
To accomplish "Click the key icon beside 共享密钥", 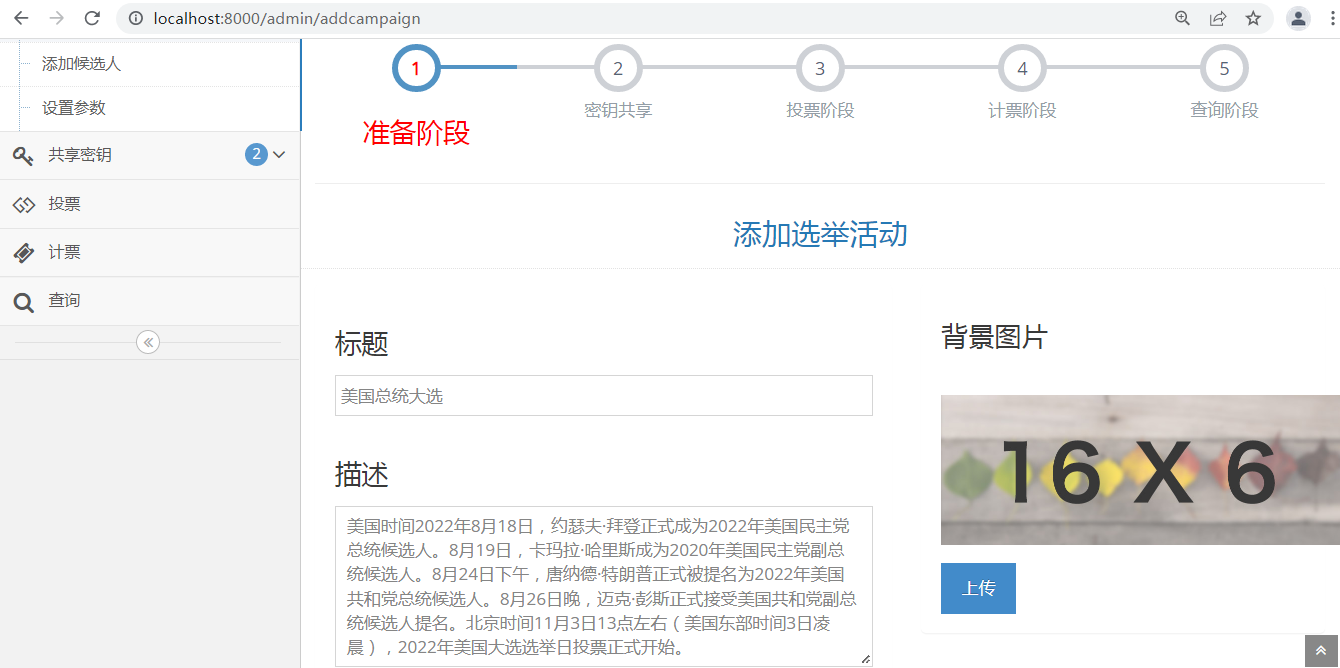I will click(x=23, y=155).
